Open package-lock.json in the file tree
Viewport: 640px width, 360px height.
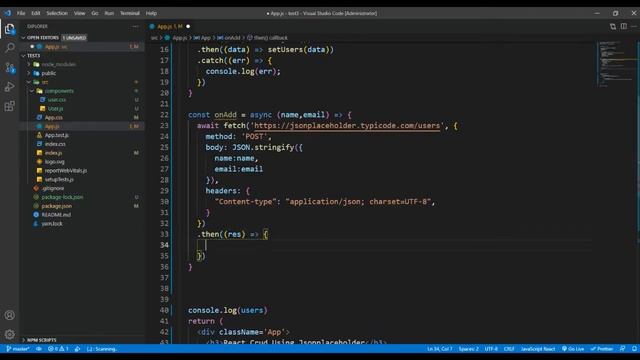point(62,197)
